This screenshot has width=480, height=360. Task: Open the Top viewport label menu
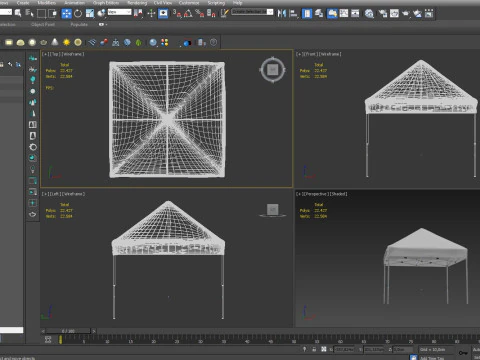(55, 54)
